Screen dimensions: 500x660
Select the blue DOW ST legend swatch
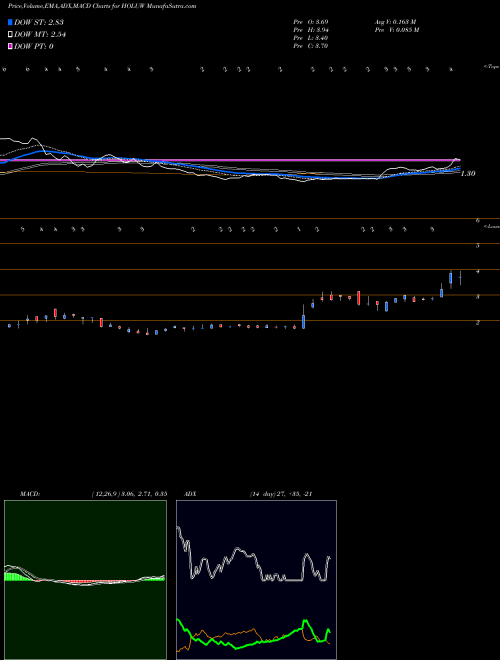(x=10, y=22)
